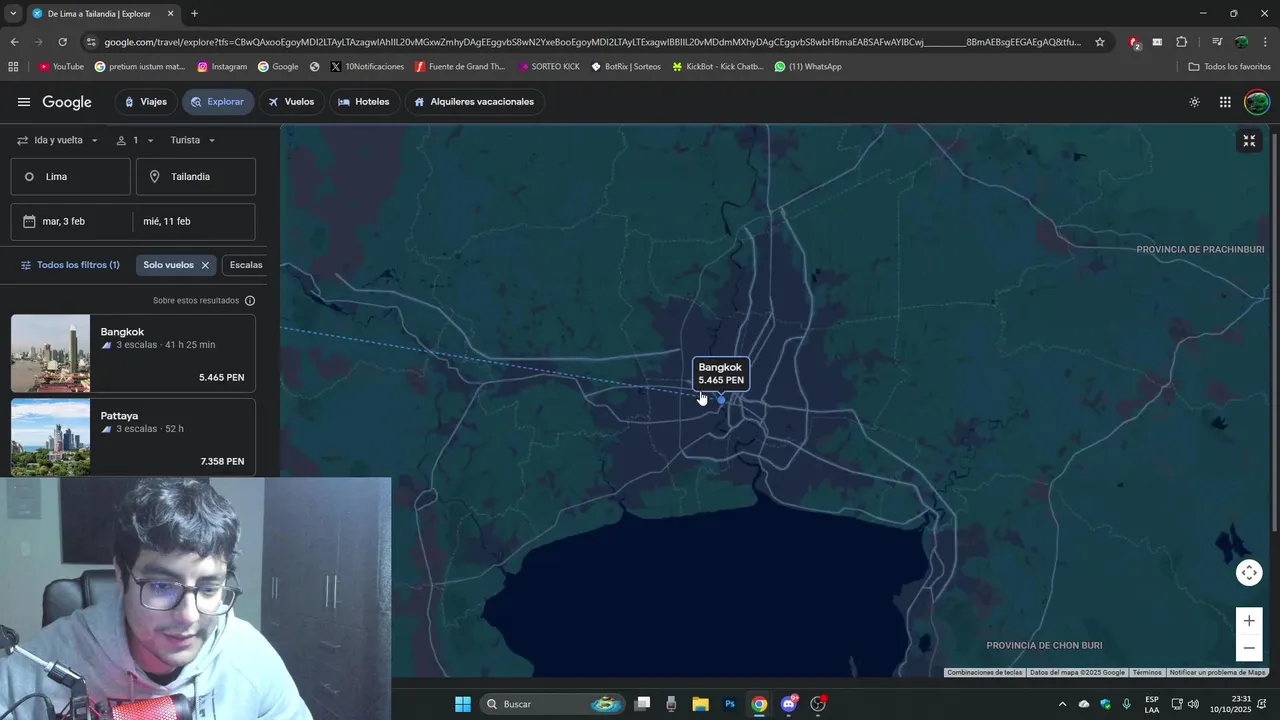Click the Bangkok 5.465 PEN map marker
The height and width of the screenshot is (720, 1280).
pyautogui.click(x=721, y=374)
